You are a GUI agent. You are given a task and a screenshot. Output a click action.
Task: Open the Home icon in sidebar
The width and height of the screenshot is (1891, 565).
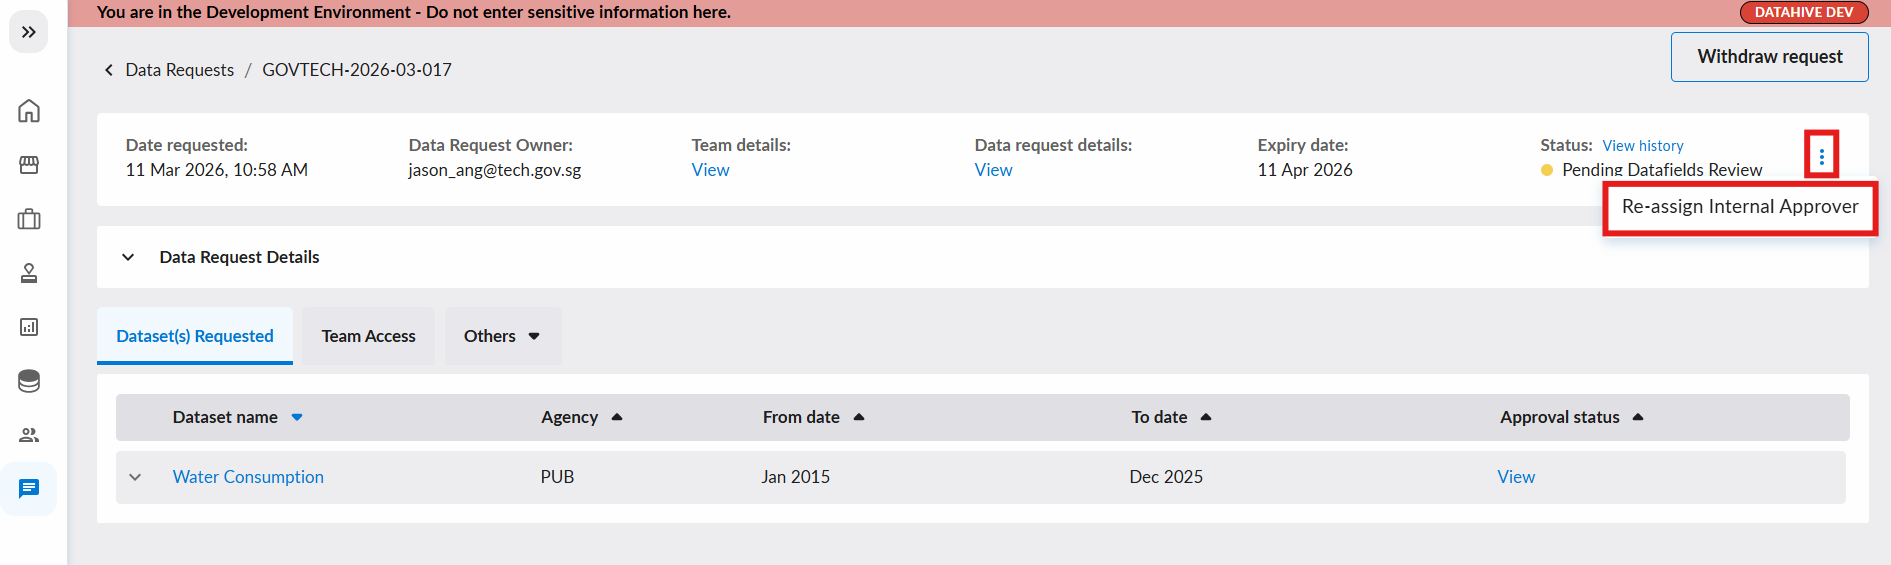tap(29, 111)
